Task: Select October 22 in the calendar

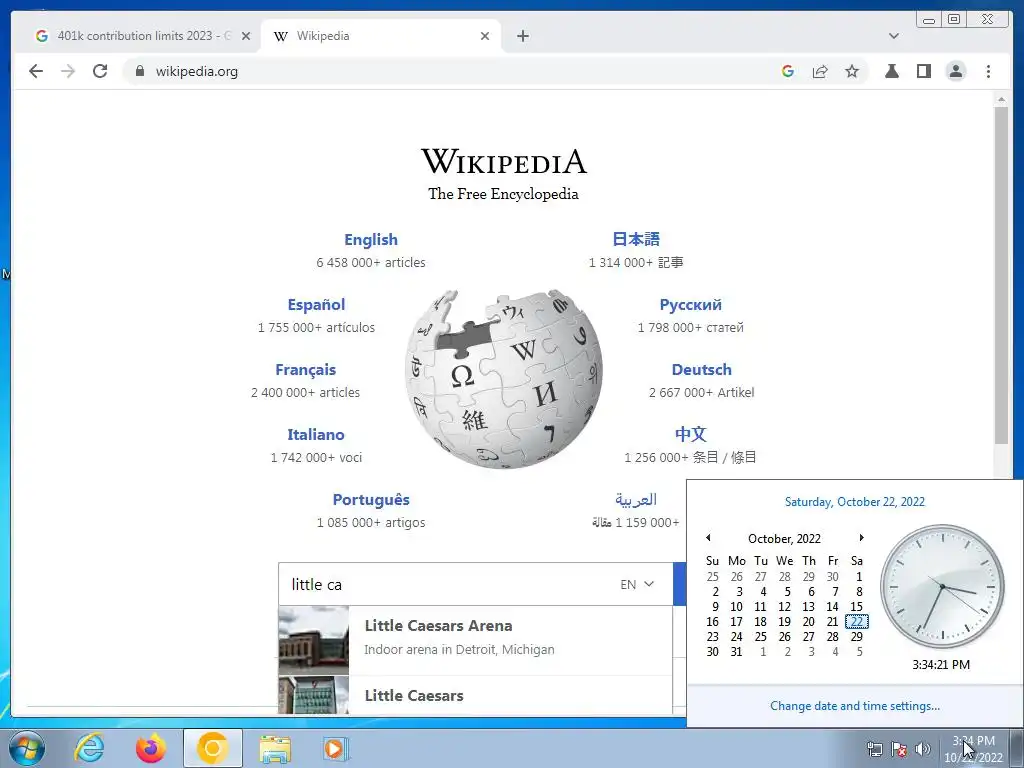Action: click(x=857, y=622)
